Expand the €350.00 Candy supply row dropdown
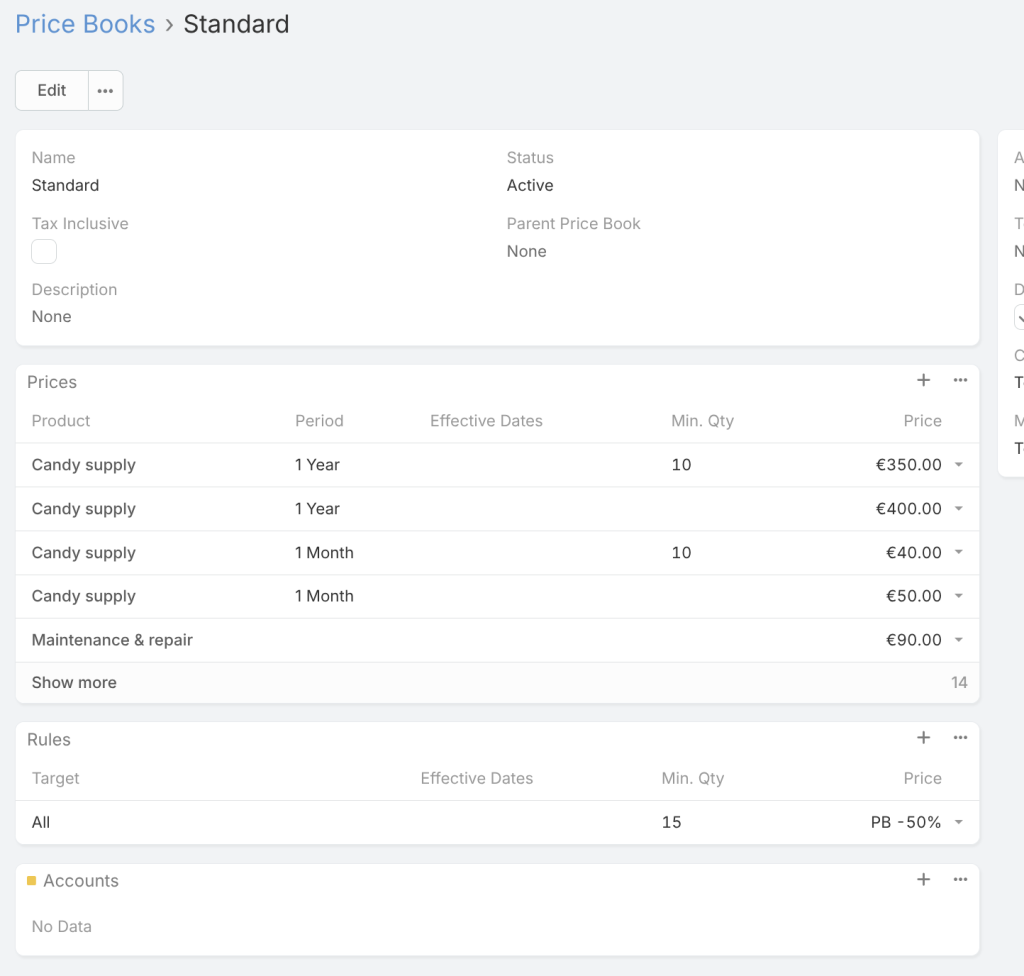Viewport: 1024px width, 976px height. (959, 465)
